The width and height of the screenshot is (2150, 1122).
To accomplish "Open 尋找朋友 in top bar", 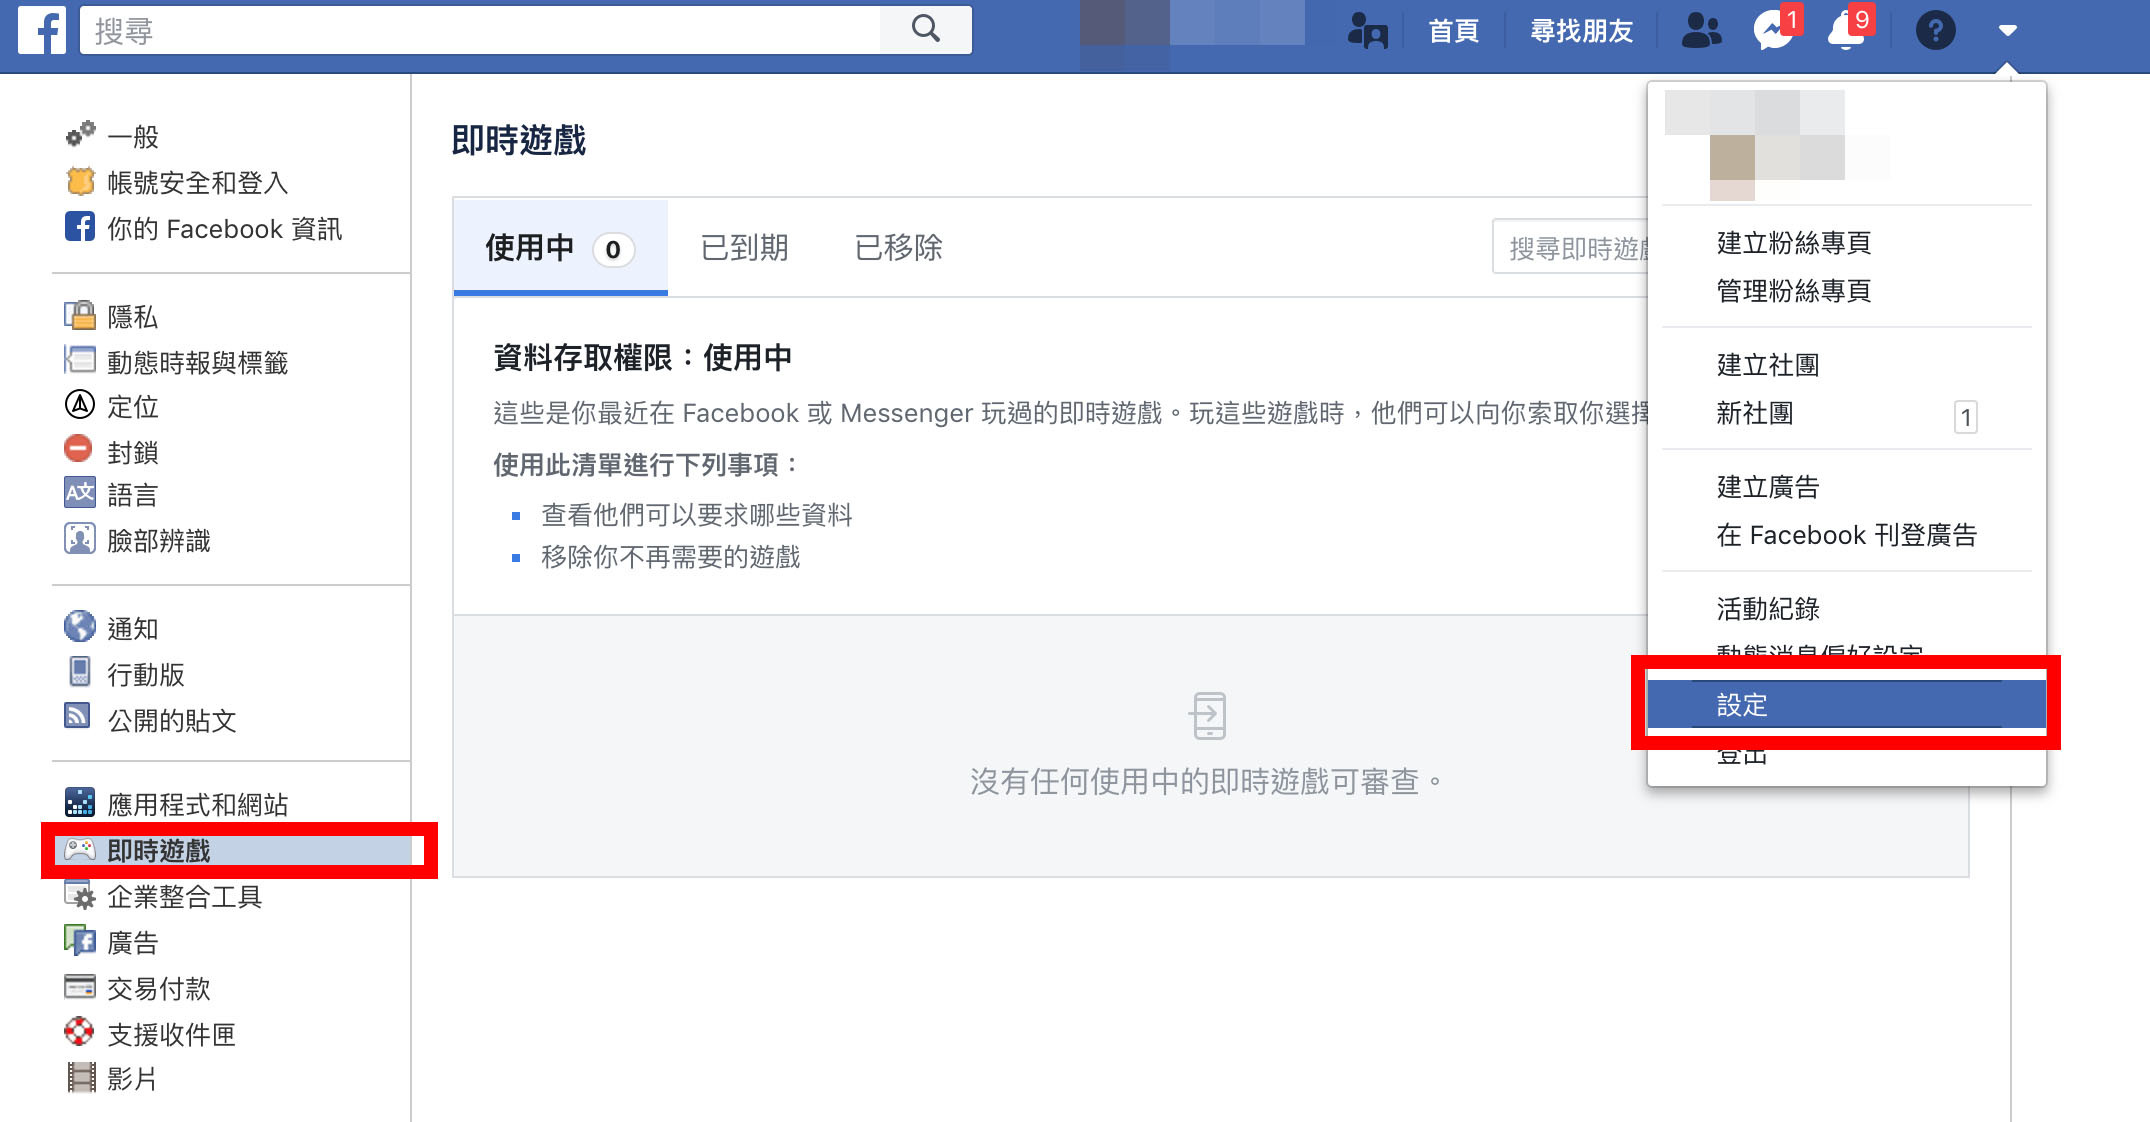I will click(x=1581, y=31).
